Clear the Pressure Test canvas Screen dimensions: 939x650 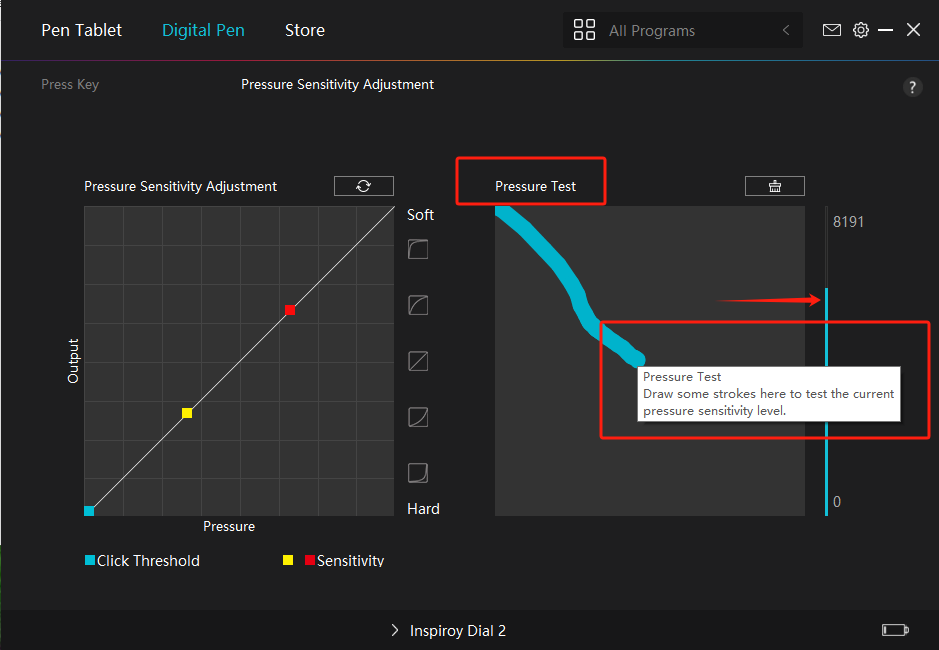click(774, 186)
